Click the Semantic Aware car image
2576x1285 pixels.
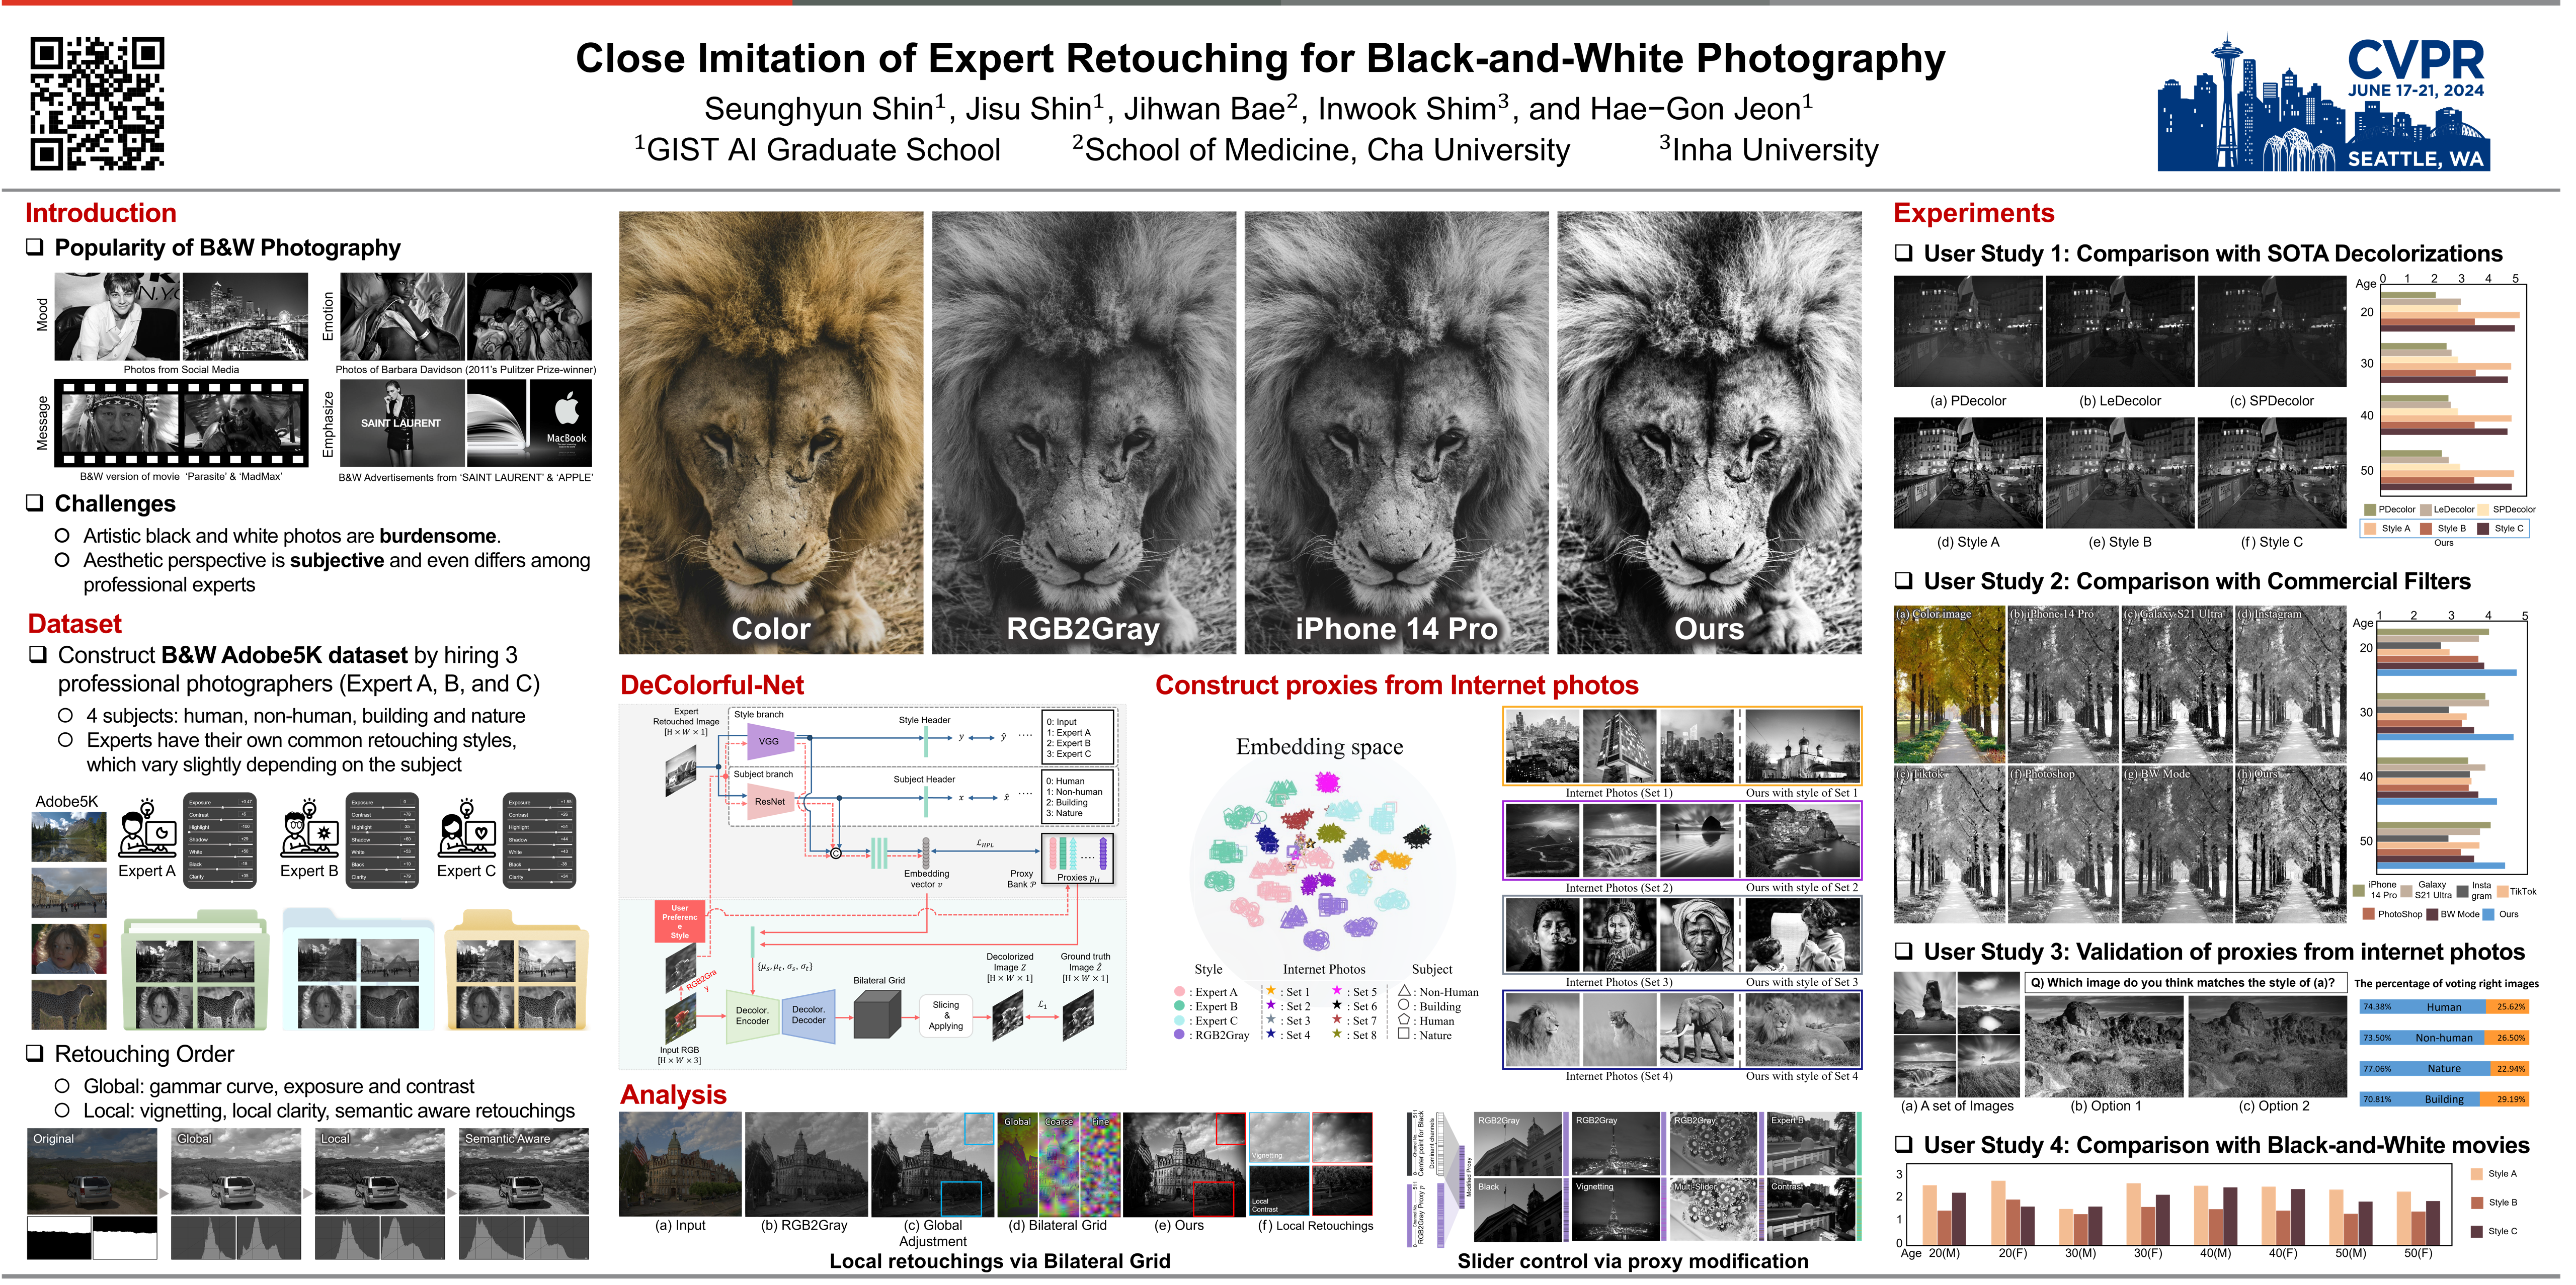[524, 1172]
